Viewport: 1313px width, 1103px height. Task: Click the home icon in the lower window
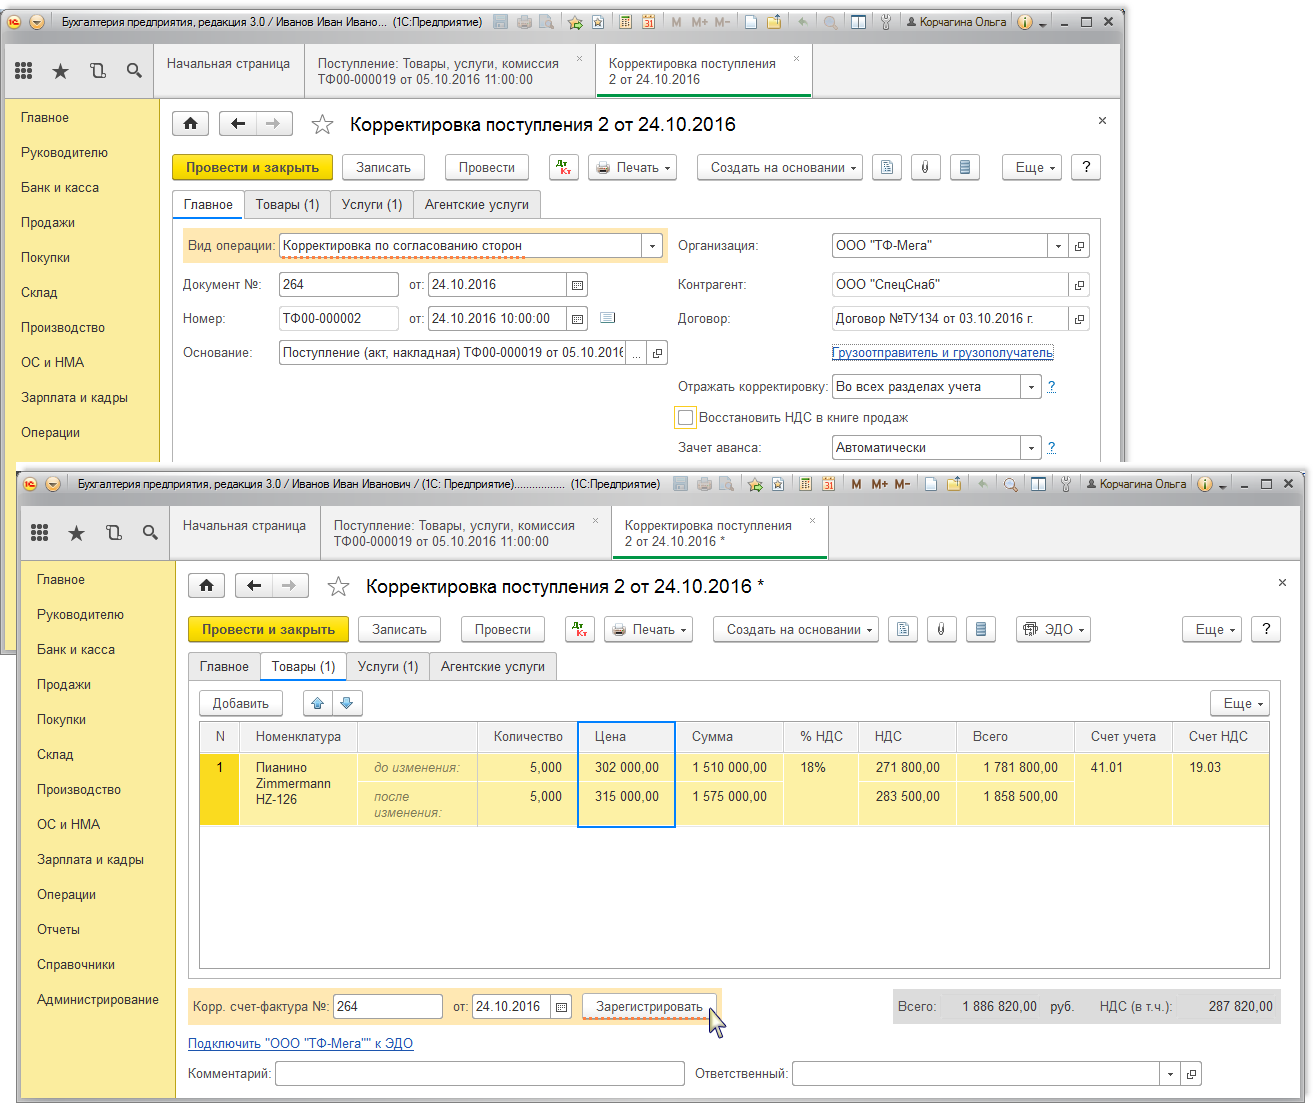tap(206, 586)
